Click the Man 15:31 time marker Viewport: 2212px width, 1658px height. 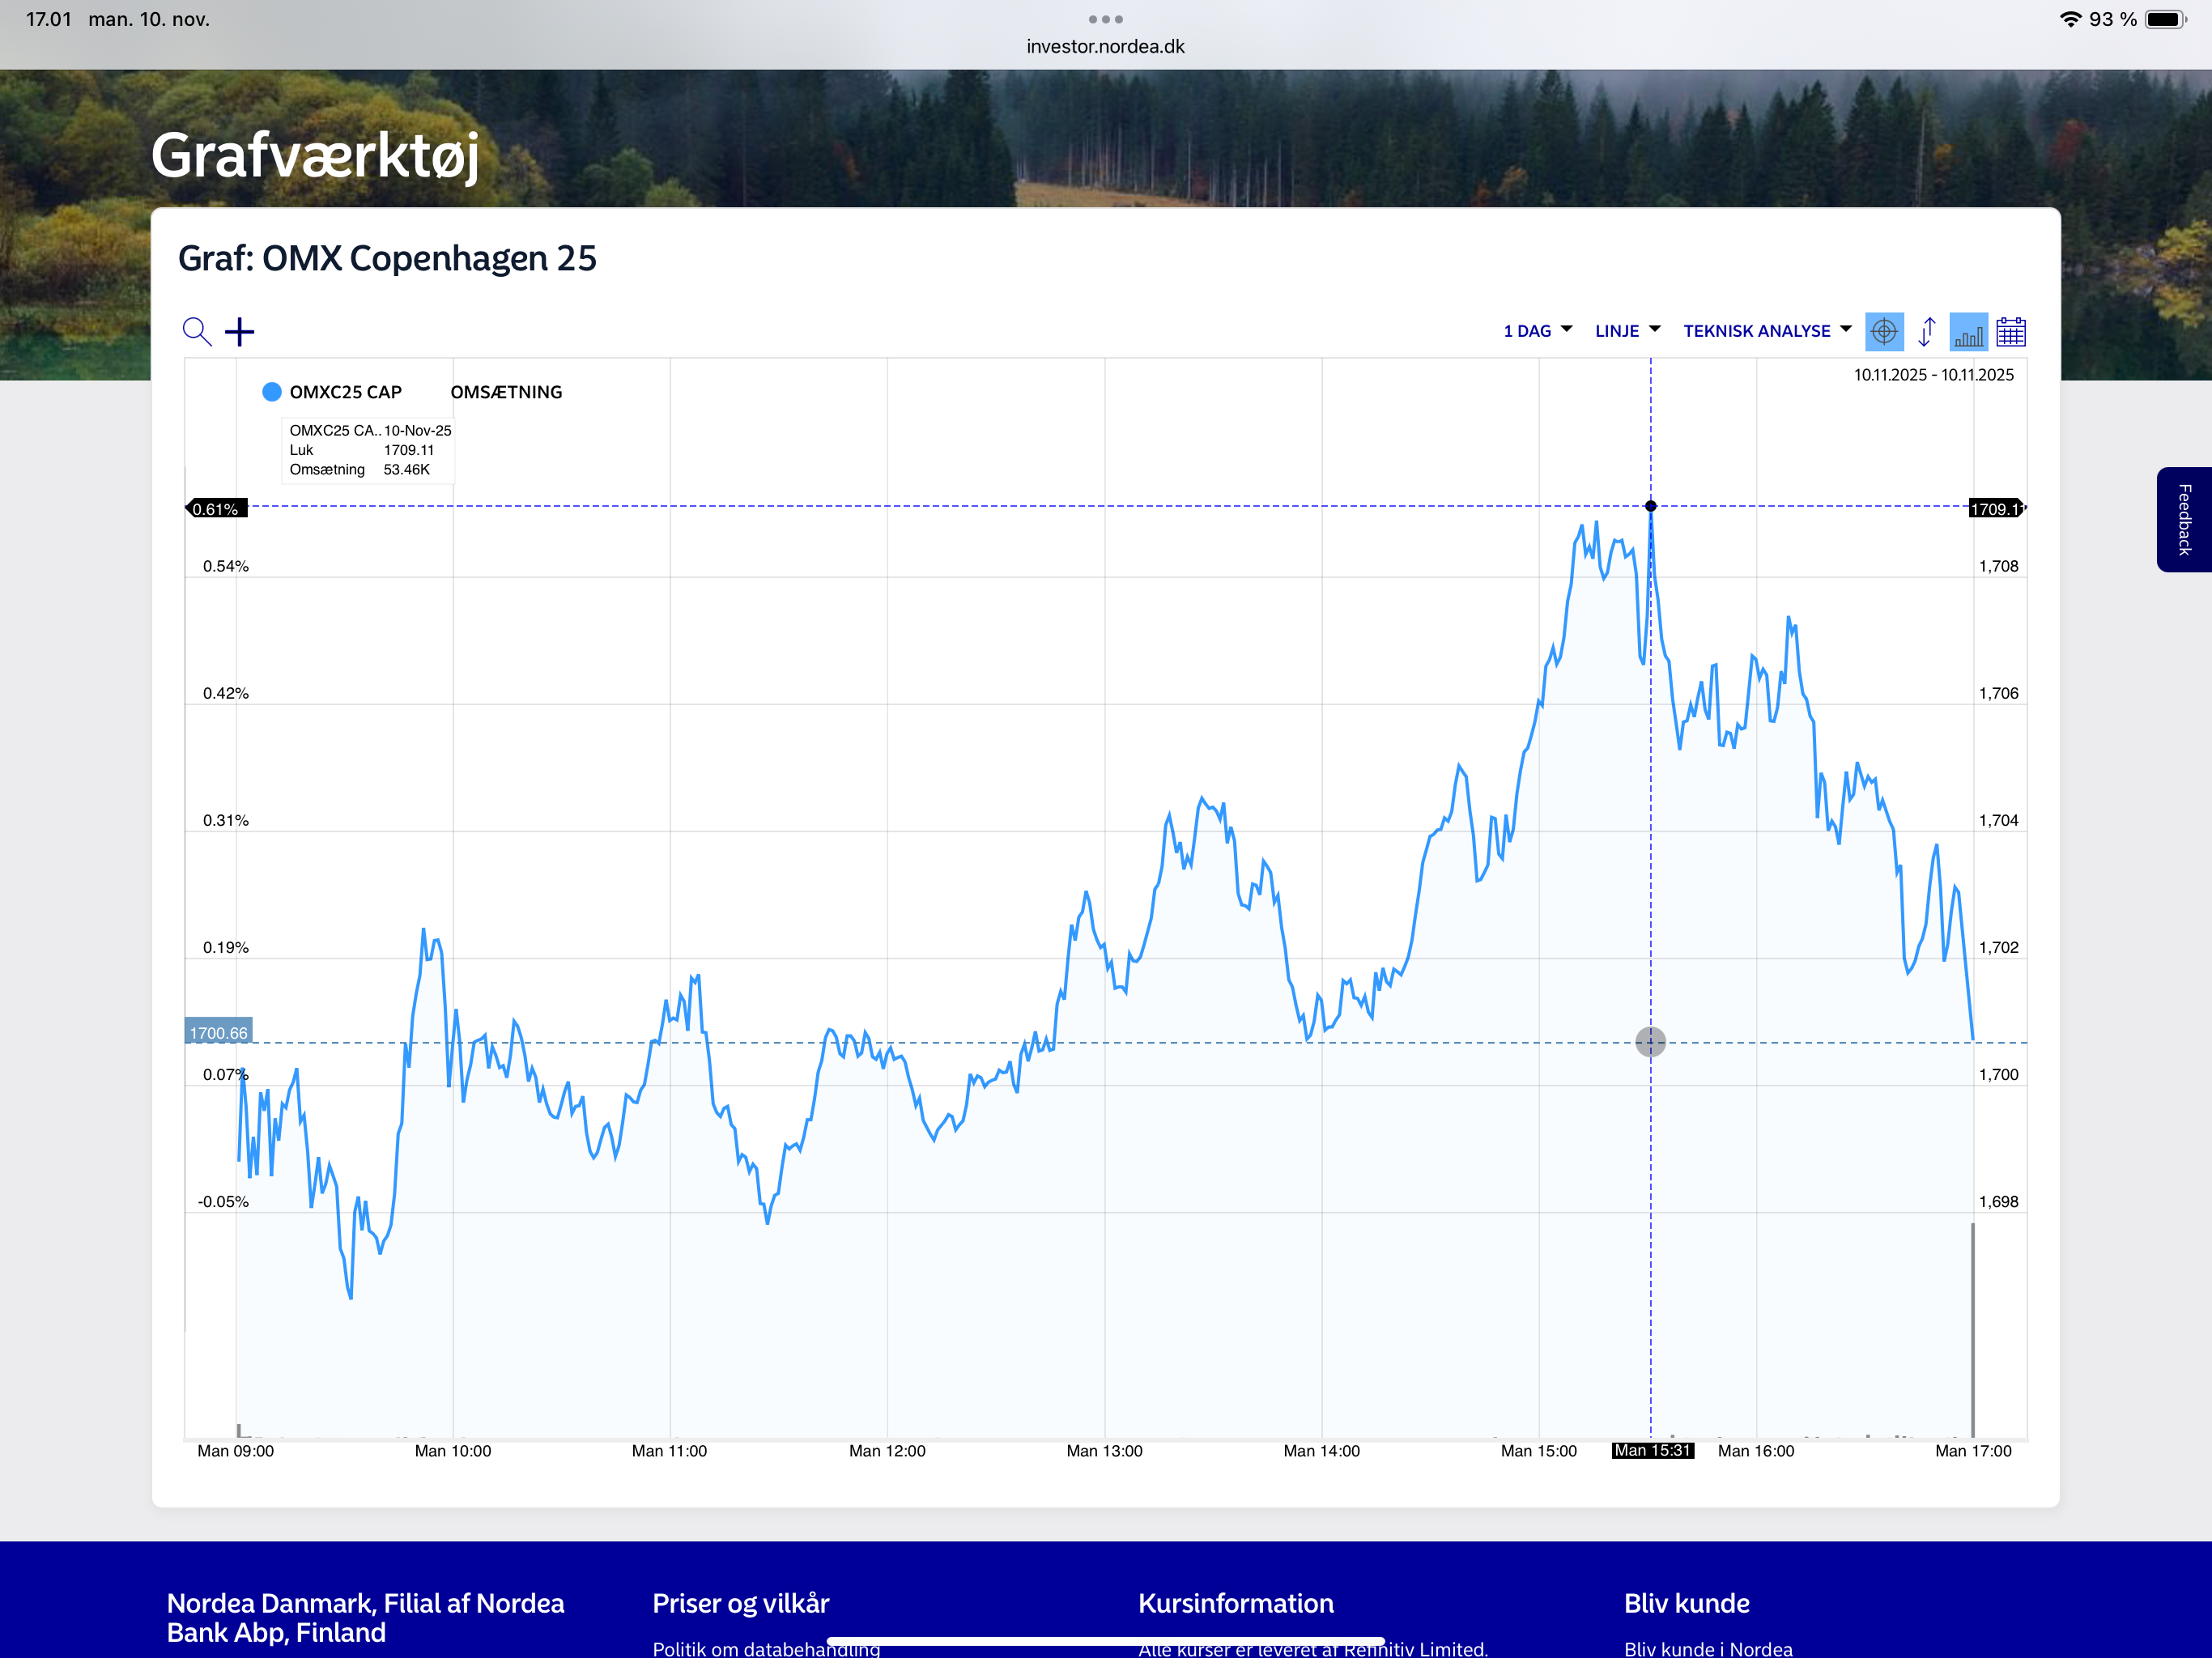click(x=1653, y=1451)
